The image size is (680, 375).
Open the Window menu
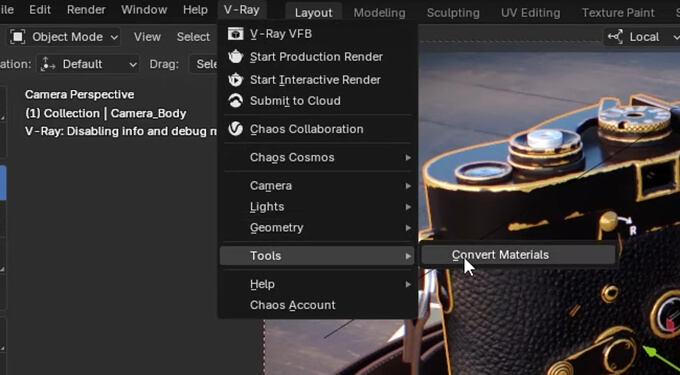click(144, 10)
